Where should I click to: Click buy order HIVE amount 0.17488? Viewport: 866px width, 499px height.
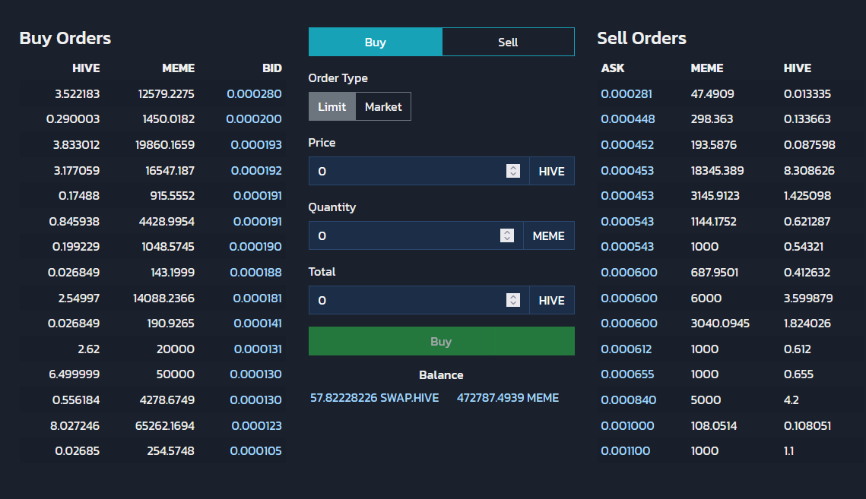click(79, 196)
